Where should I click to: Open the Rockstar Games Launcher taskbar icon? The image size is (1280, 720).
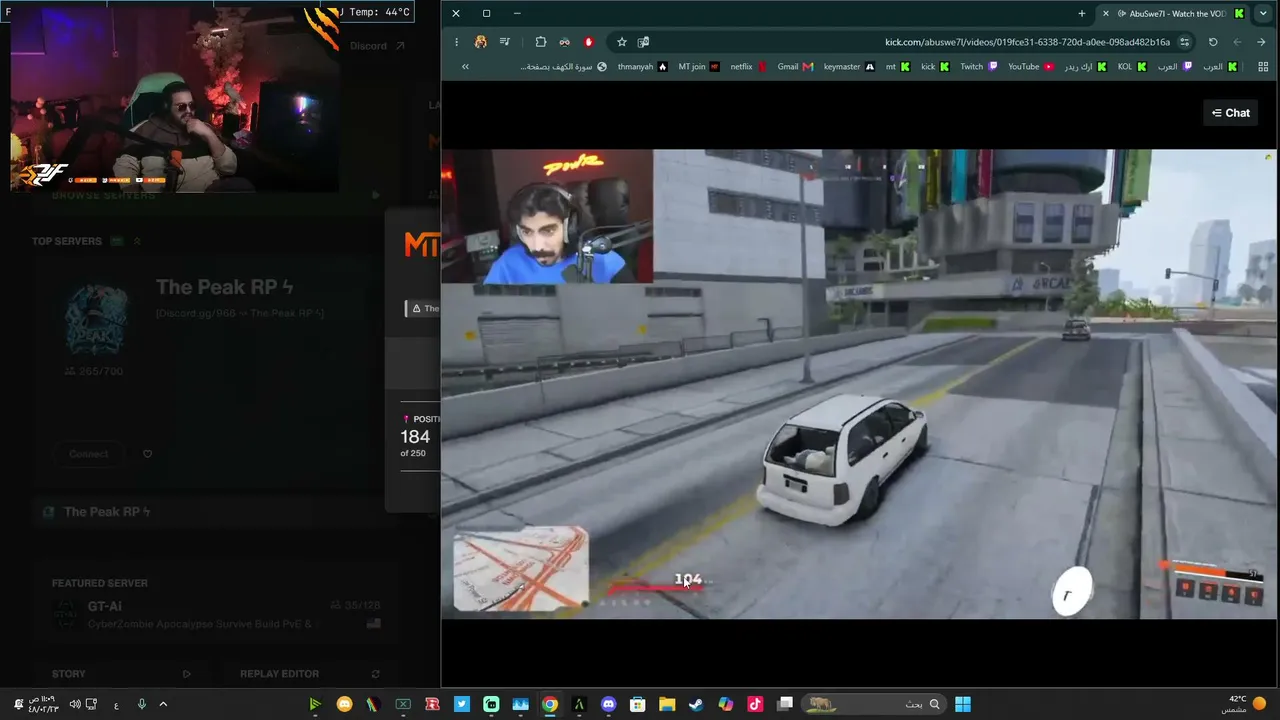pos(432,704)
